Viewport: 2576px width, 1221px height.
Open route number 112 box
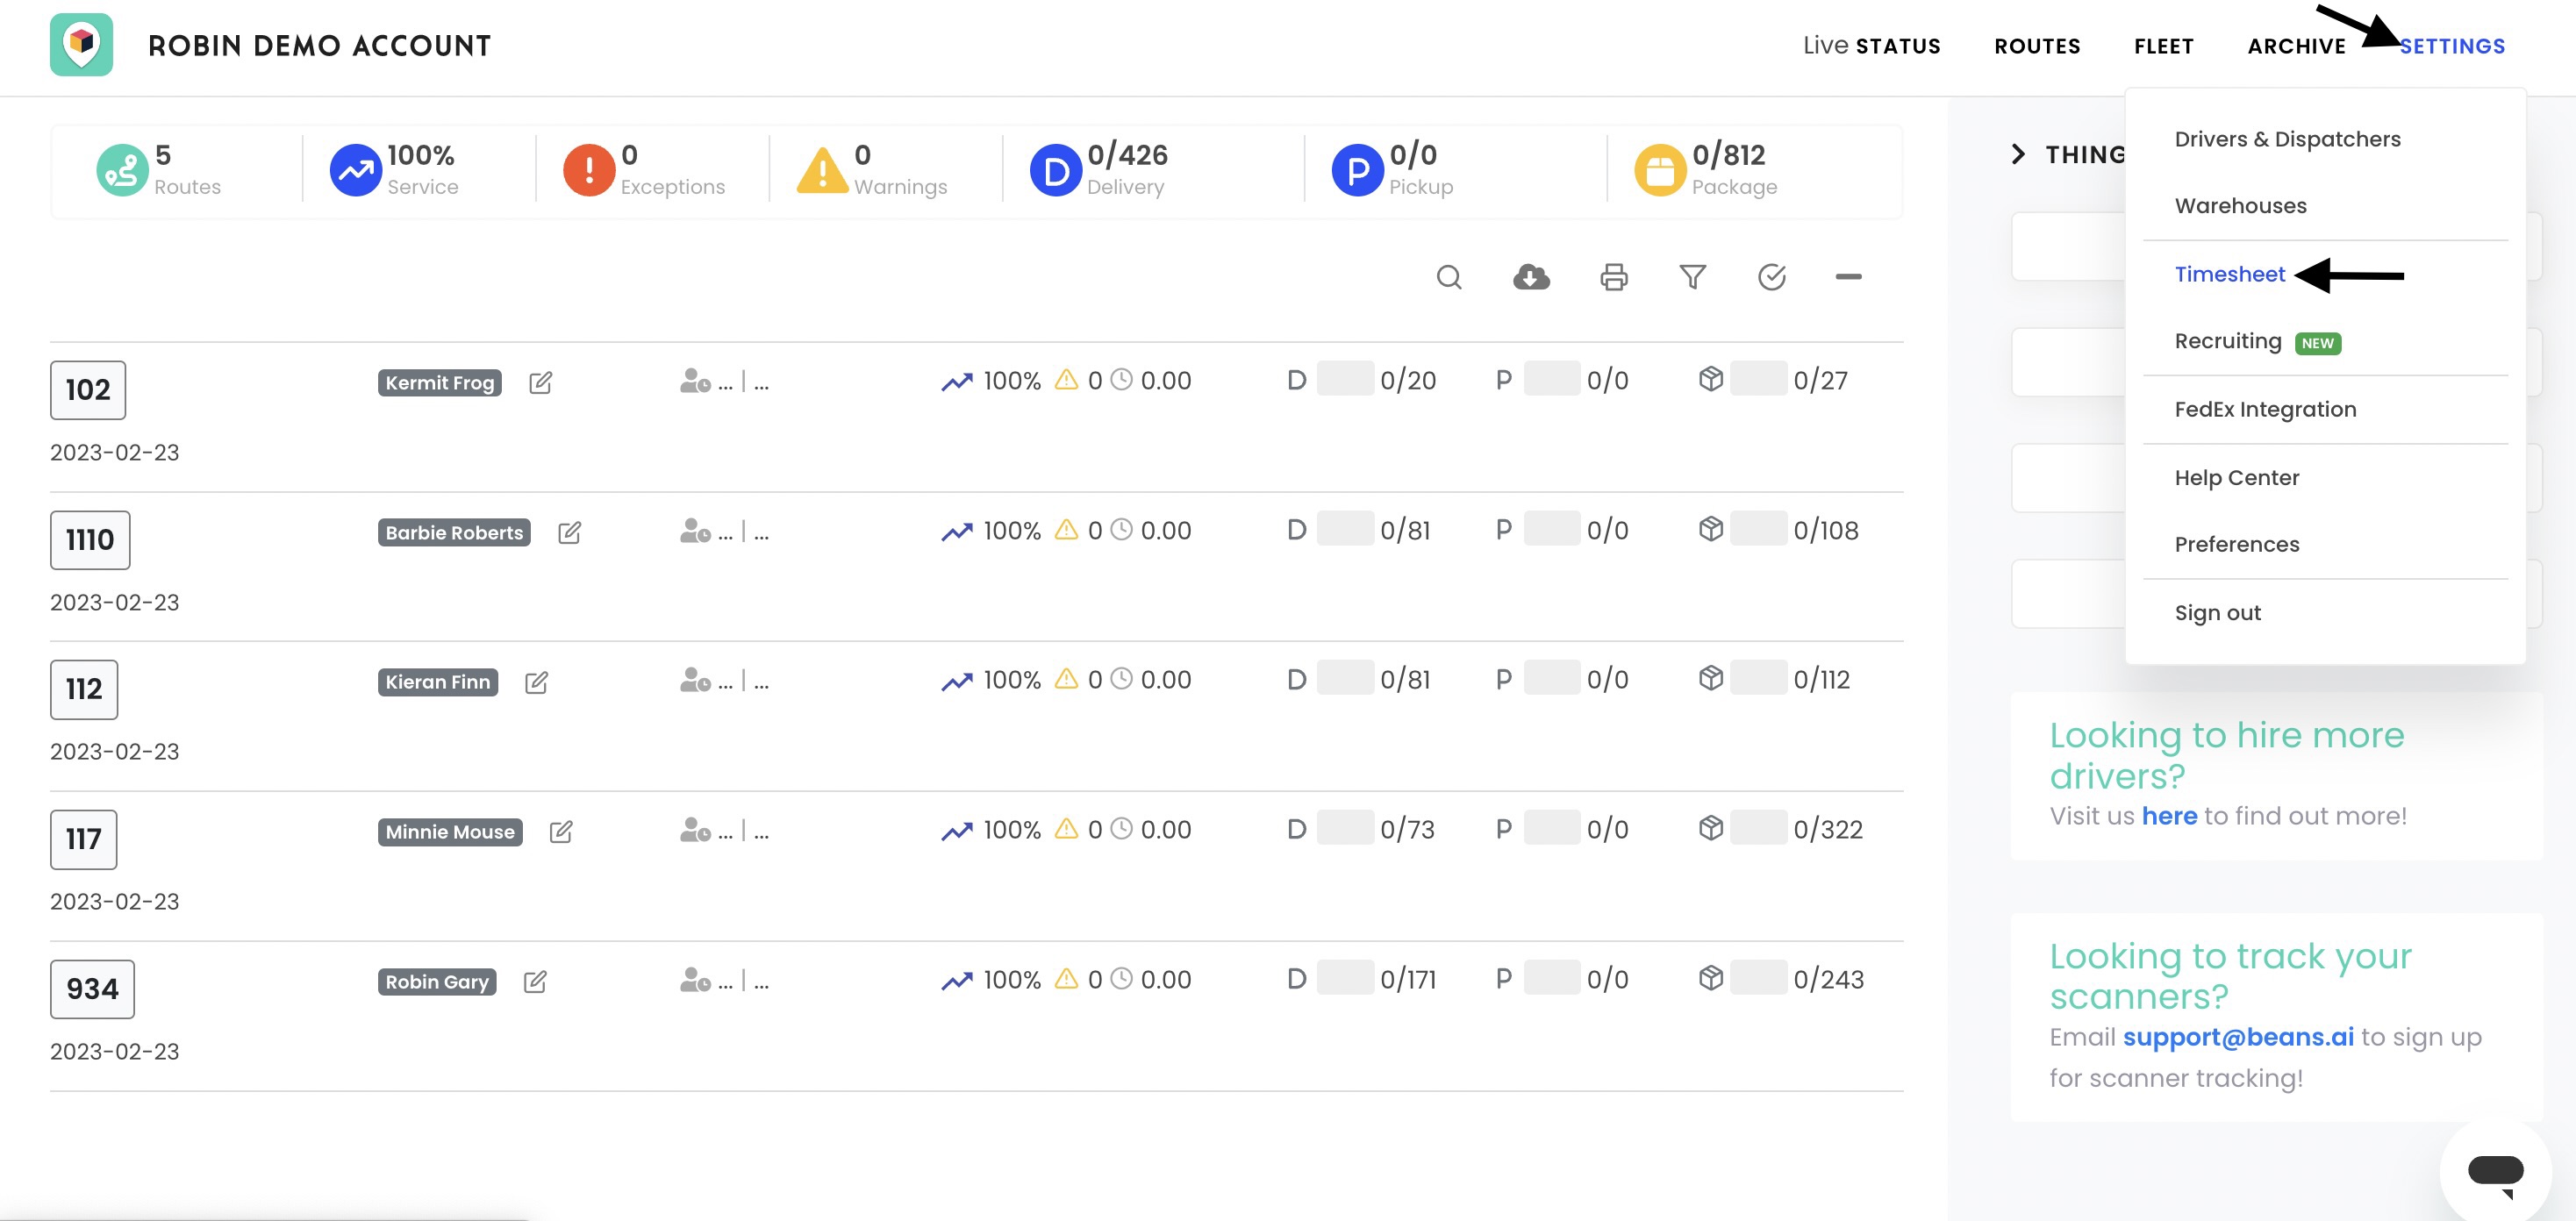[84, 689]
